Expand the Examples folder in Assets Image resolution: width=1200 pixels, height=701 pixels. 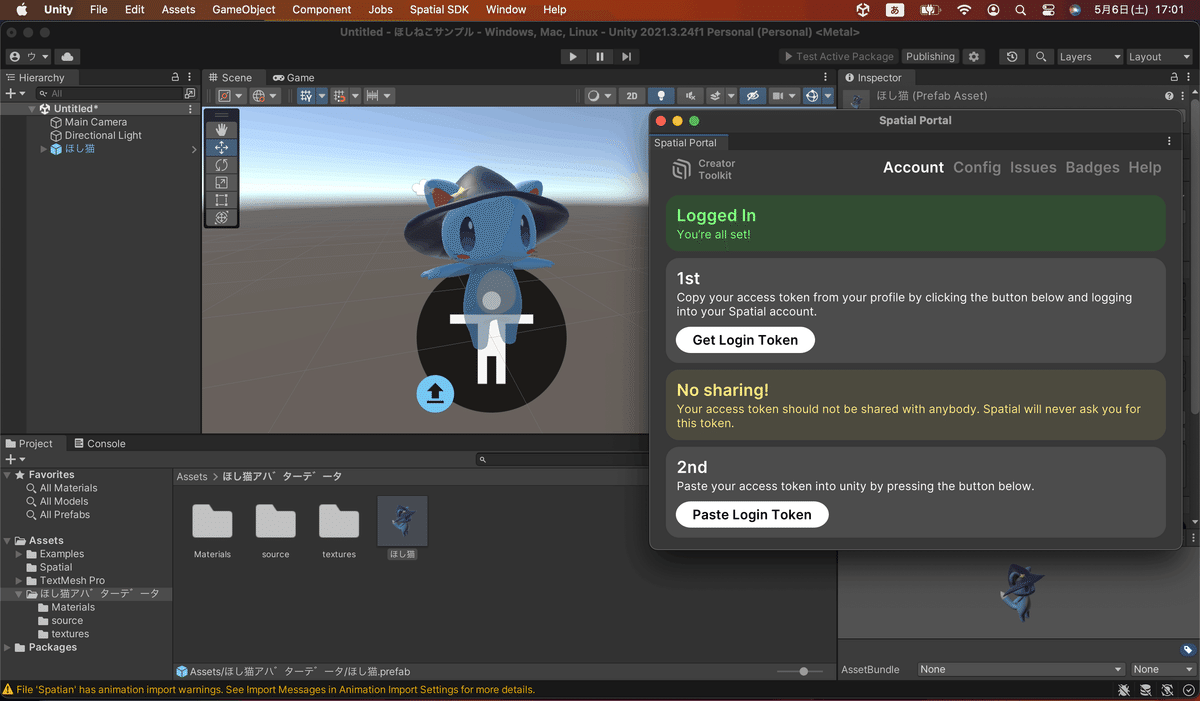click(18, 554)
